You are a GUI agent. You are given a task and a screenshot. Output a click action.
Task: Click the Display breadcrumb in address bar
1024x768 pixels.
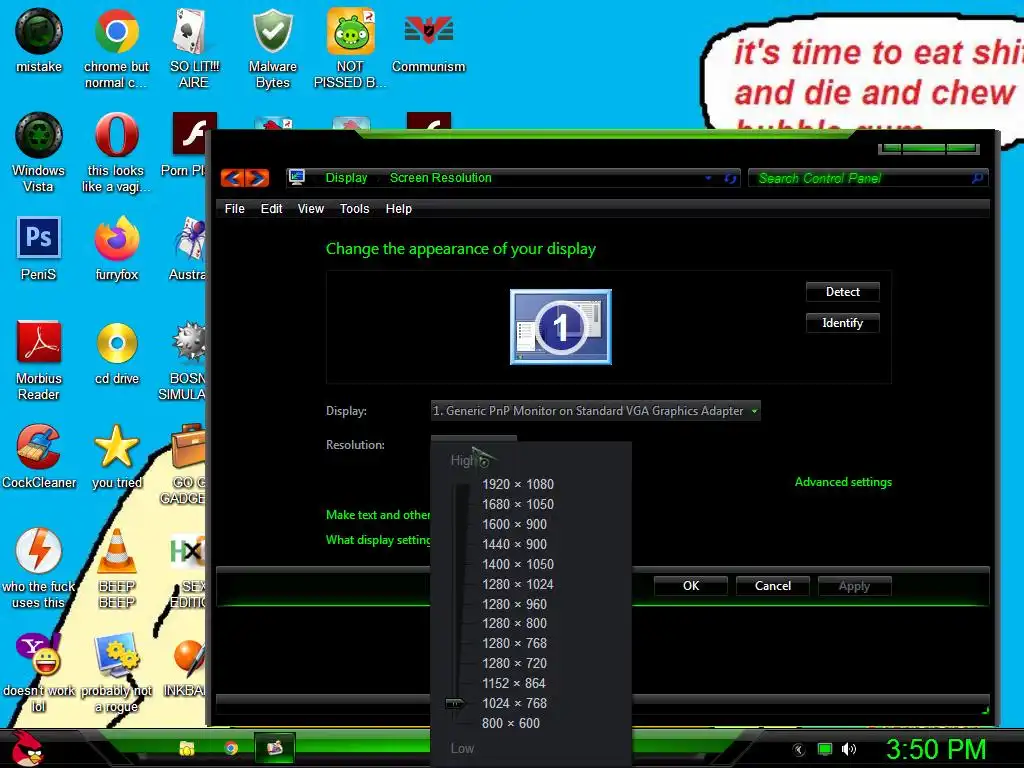tap(346, 178)
